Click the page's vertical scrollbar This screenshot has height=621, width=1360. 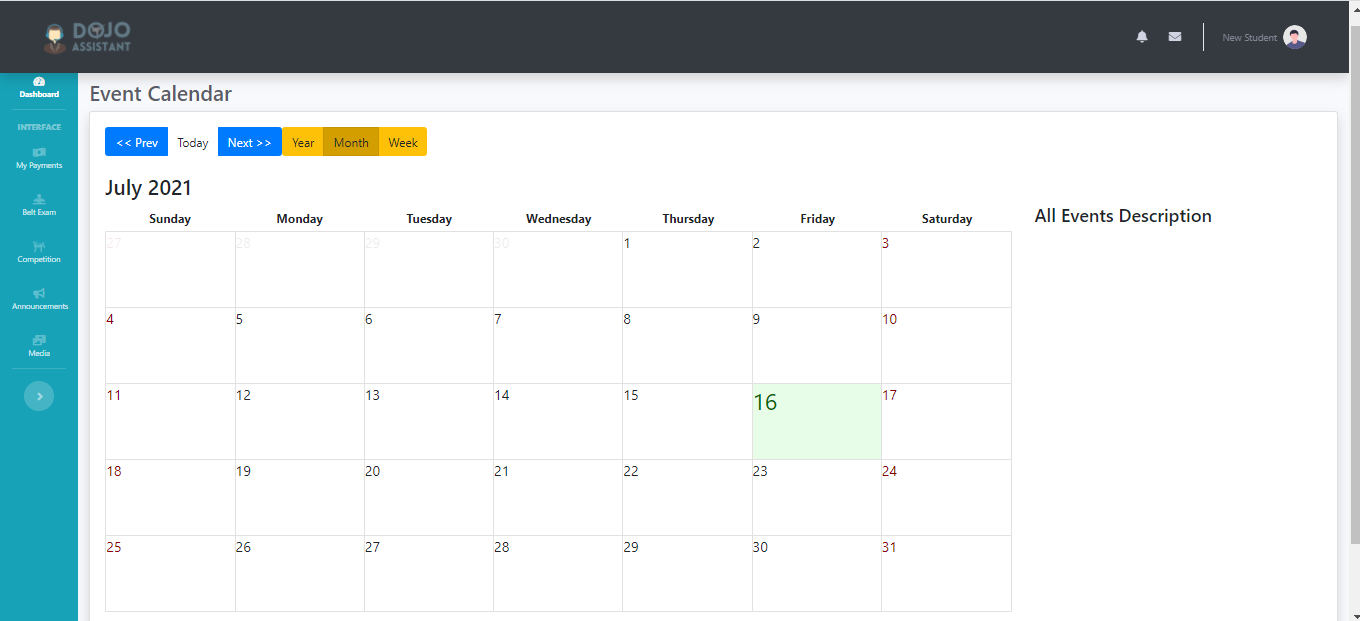1353,300
